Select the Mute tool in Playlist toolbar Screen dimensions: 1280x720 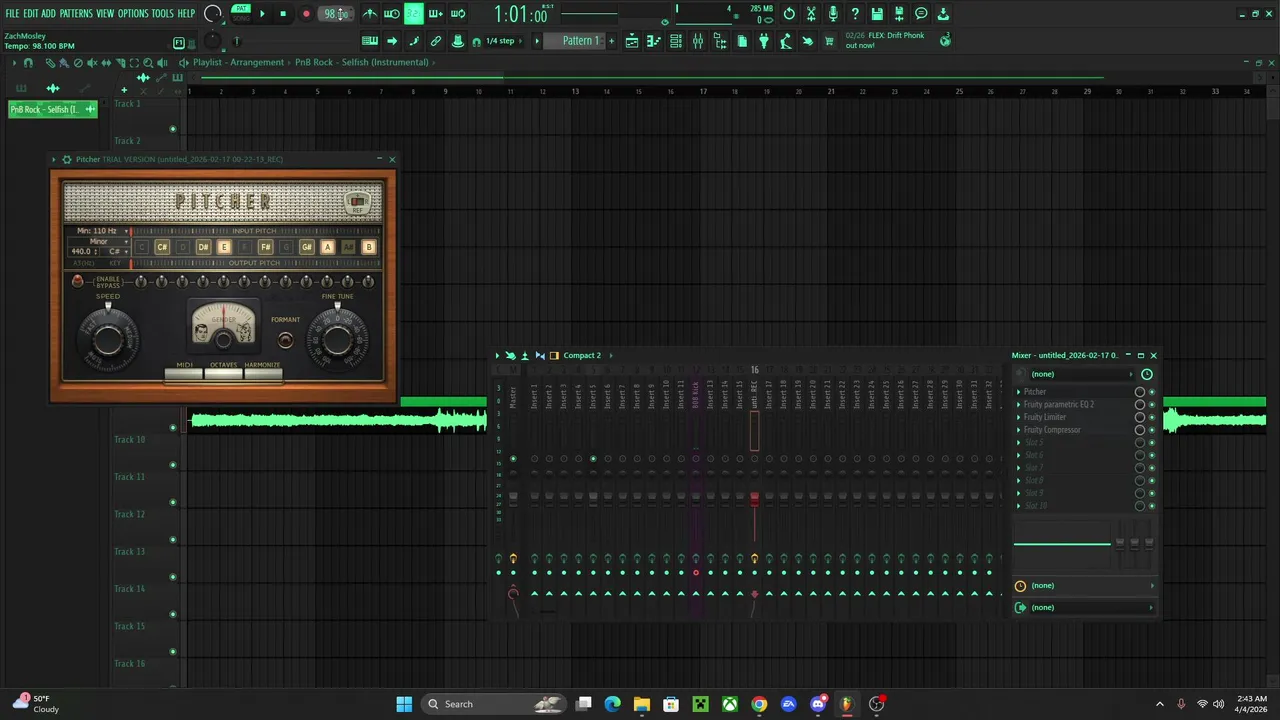click(x=92, y=62)
